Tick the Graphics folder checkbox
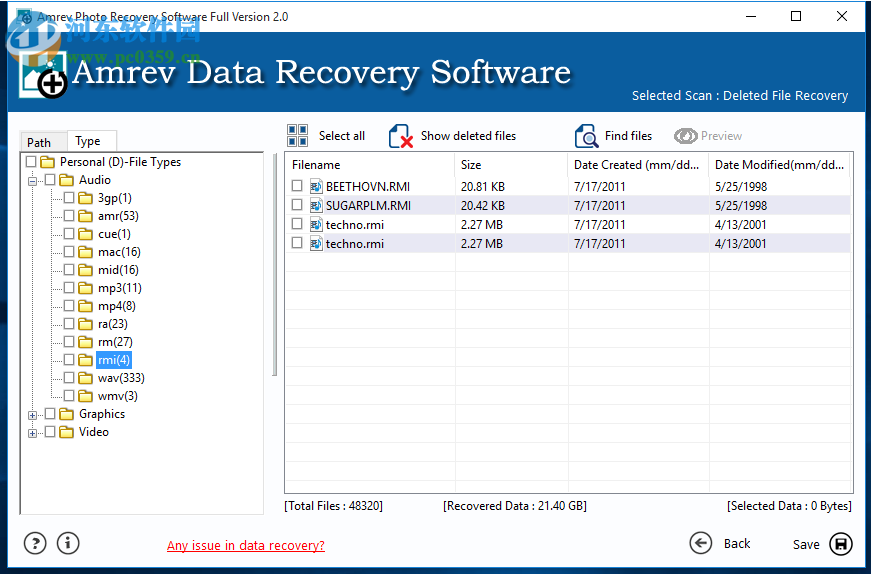 (50, 413)
